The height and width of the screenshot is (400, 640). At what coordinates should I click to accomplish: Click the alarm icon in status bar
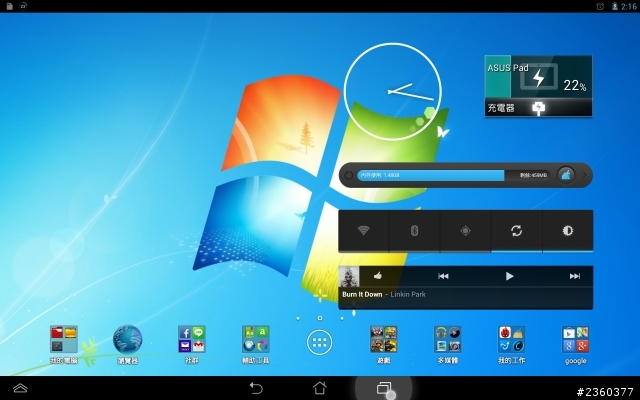pyautogui.click(x=600, y=6)
